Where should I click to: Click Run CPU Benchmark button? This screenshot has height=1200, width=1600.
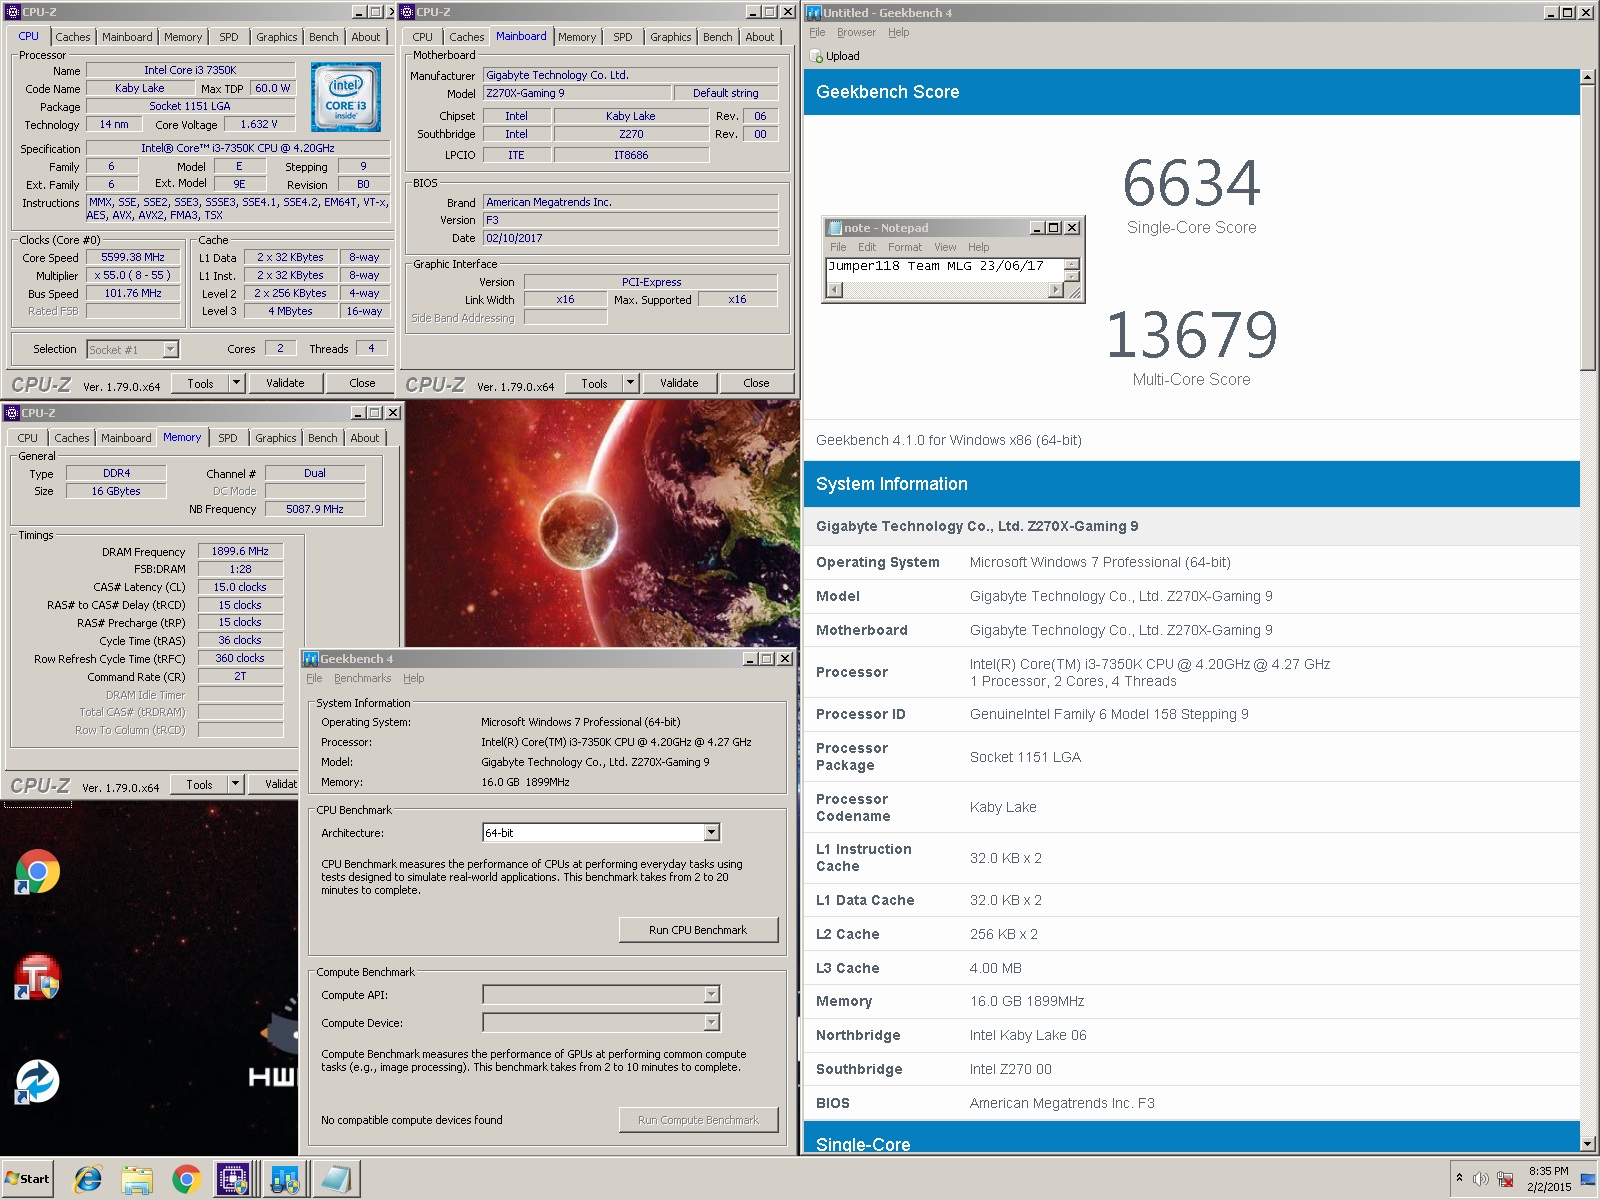pos(698,930)
